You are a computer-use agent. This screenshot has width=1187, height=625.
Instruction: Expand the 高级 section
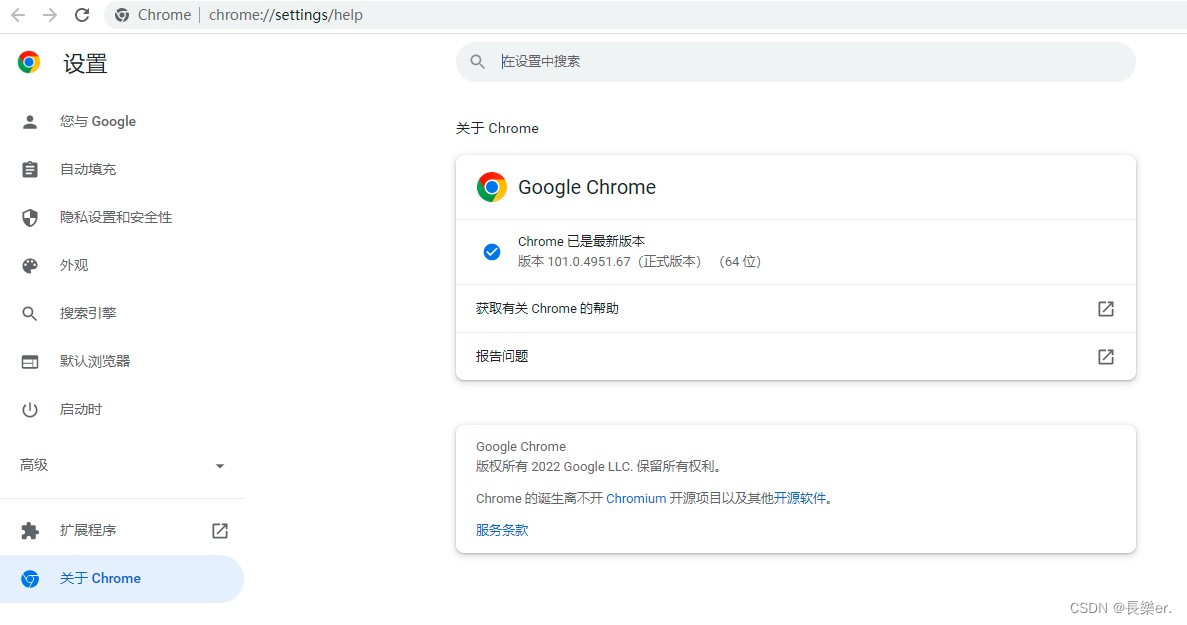(122, 465)
